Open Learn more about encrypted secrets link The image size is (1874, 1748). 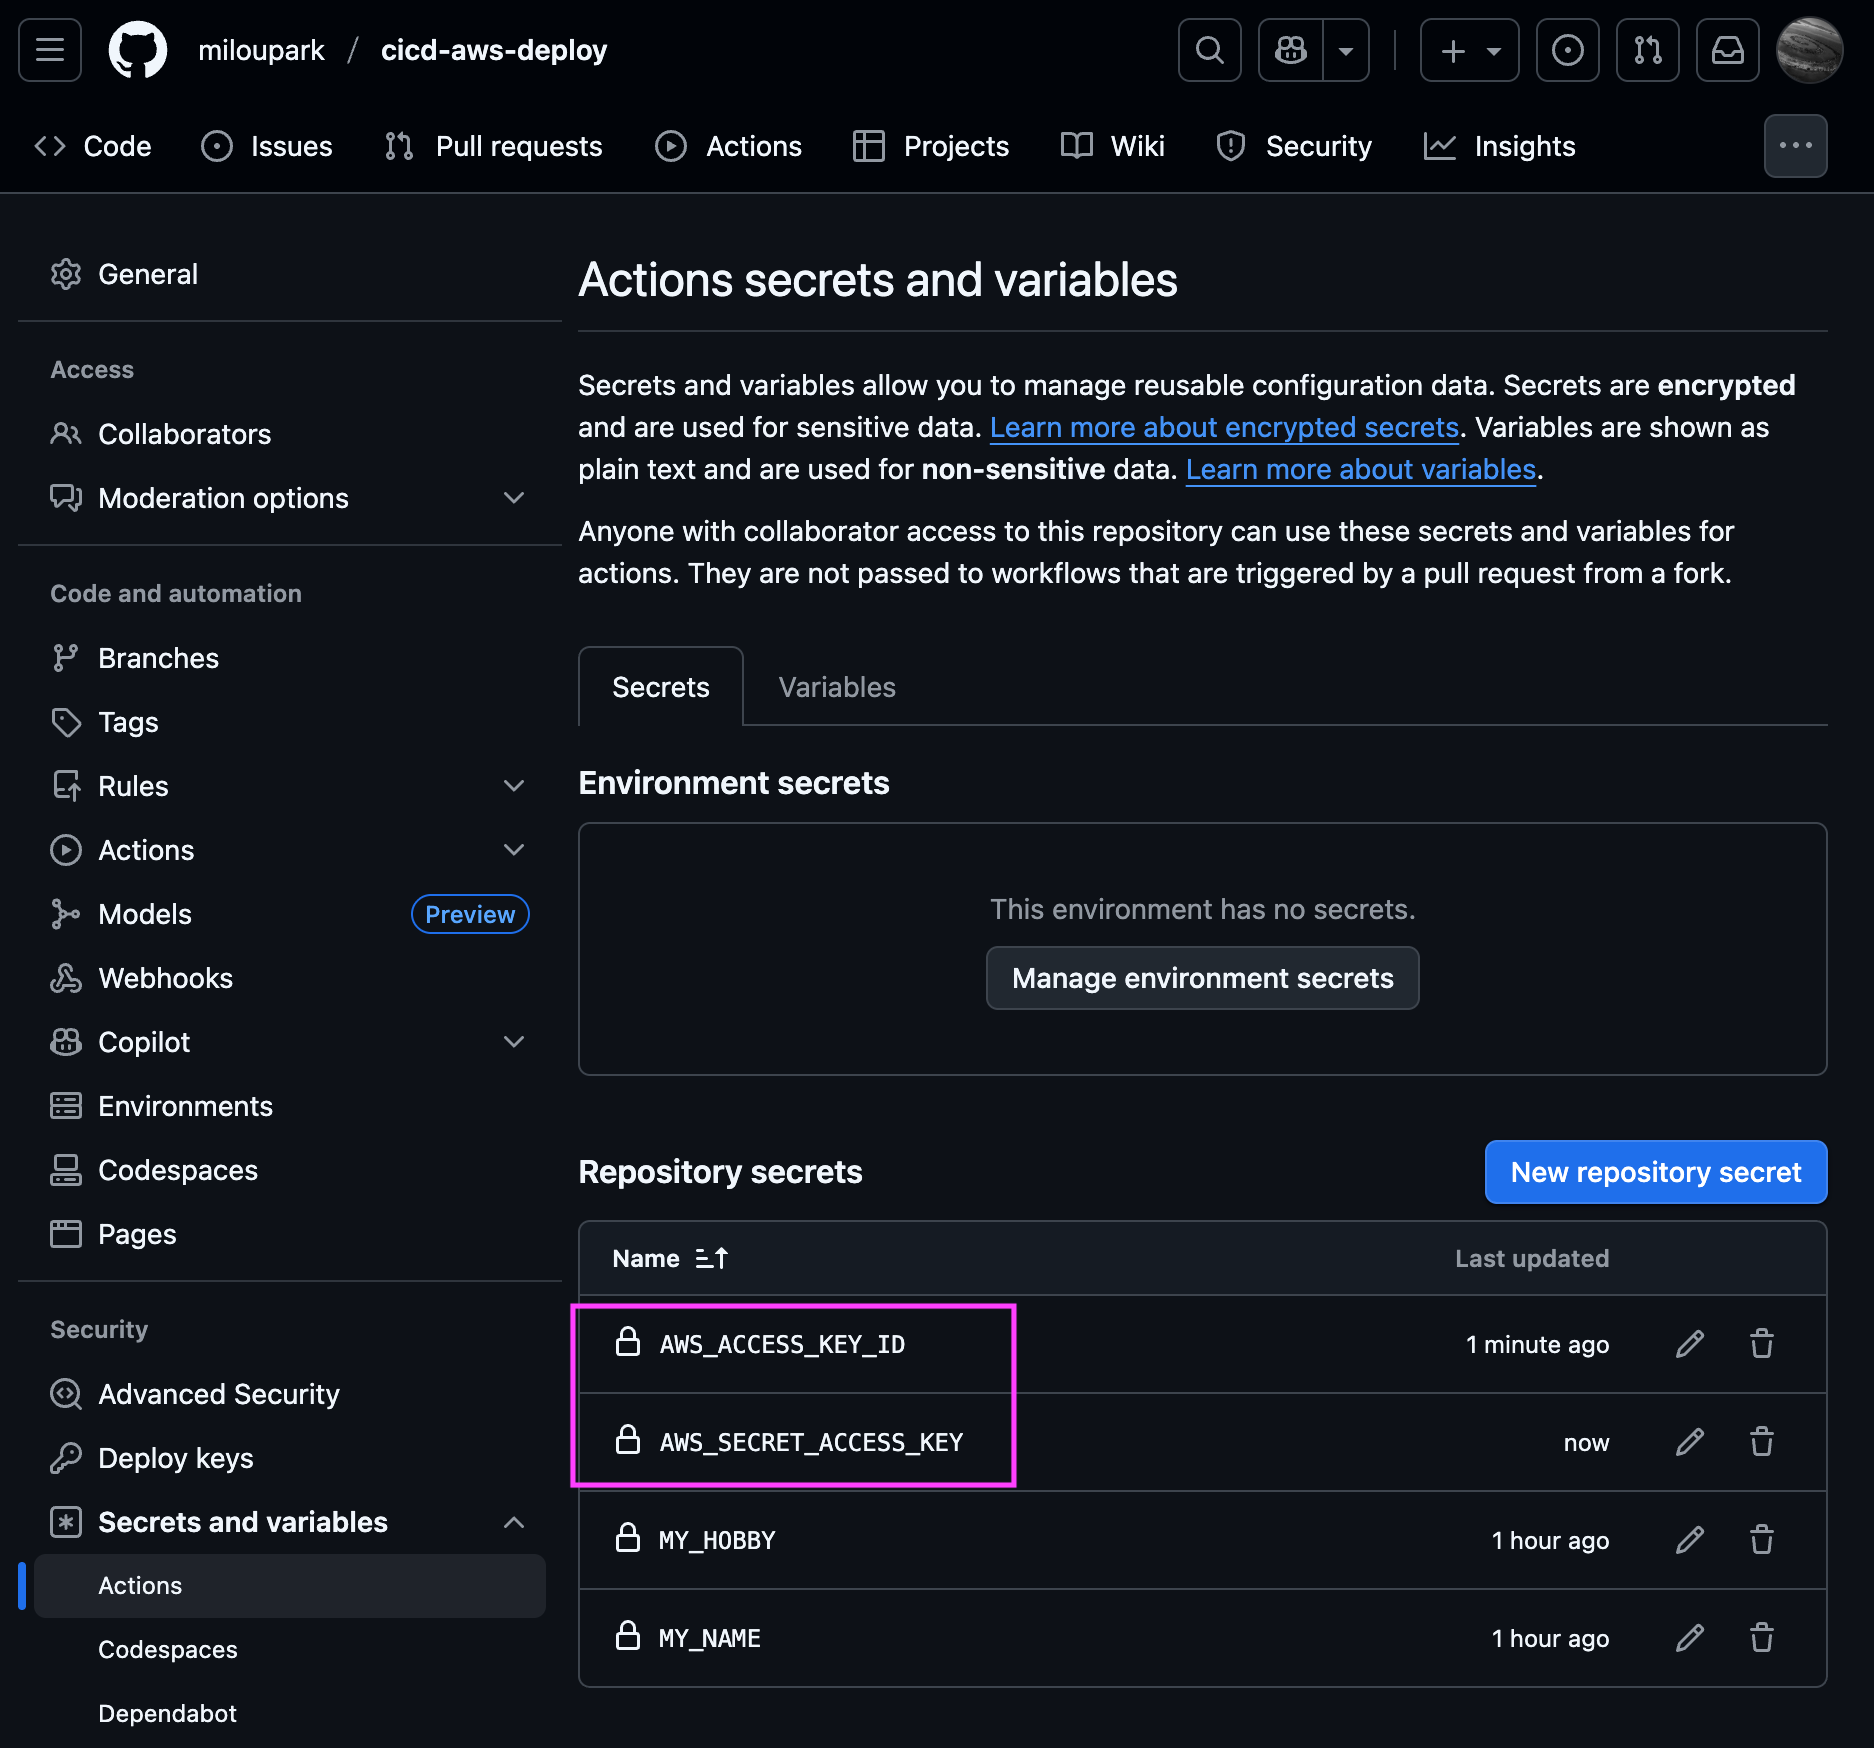pyautogui.click(x=1224, y=427)
